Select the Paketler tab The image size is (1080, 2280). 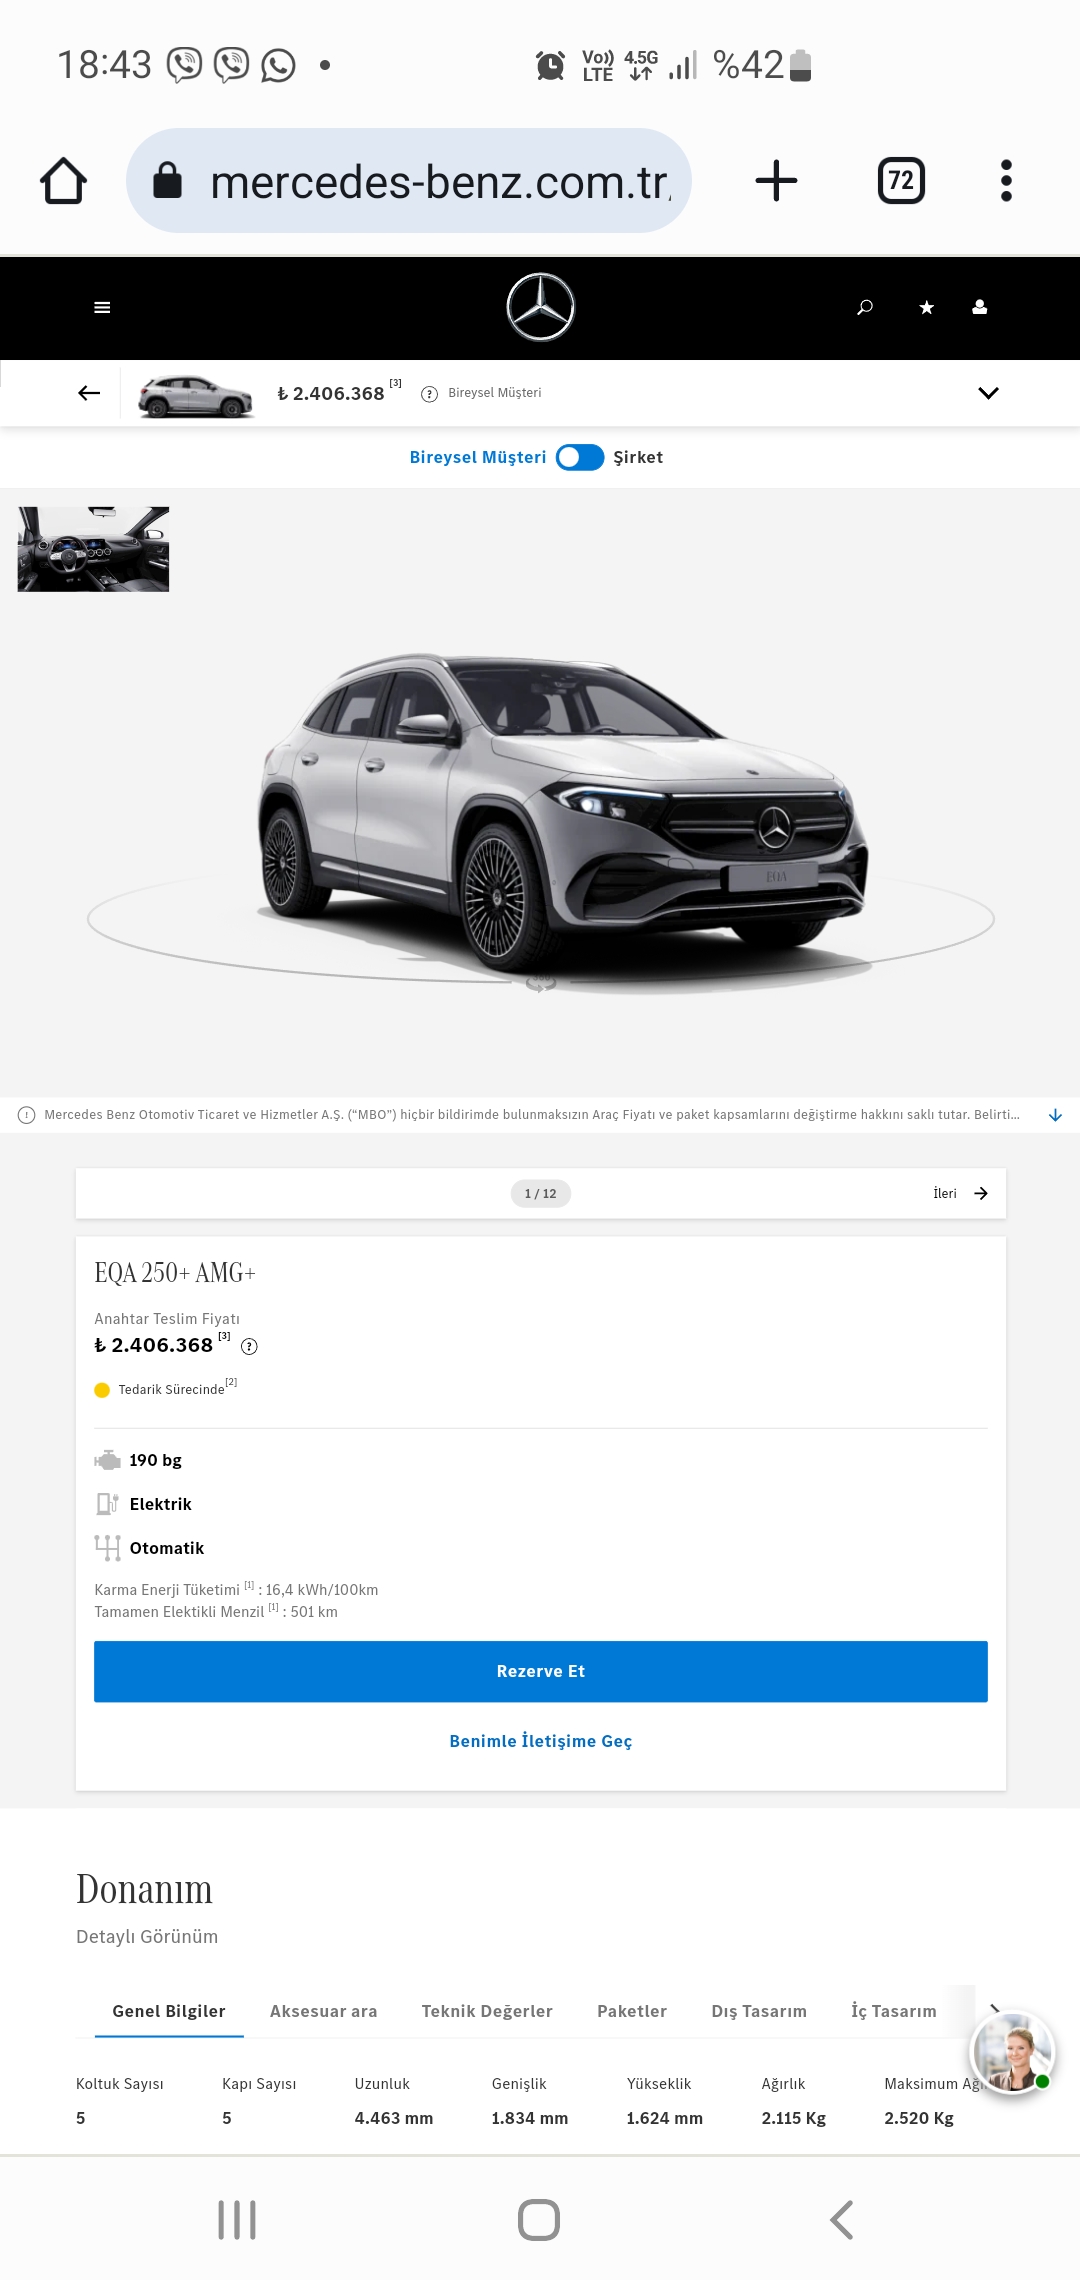click(x=632, y=2011)
